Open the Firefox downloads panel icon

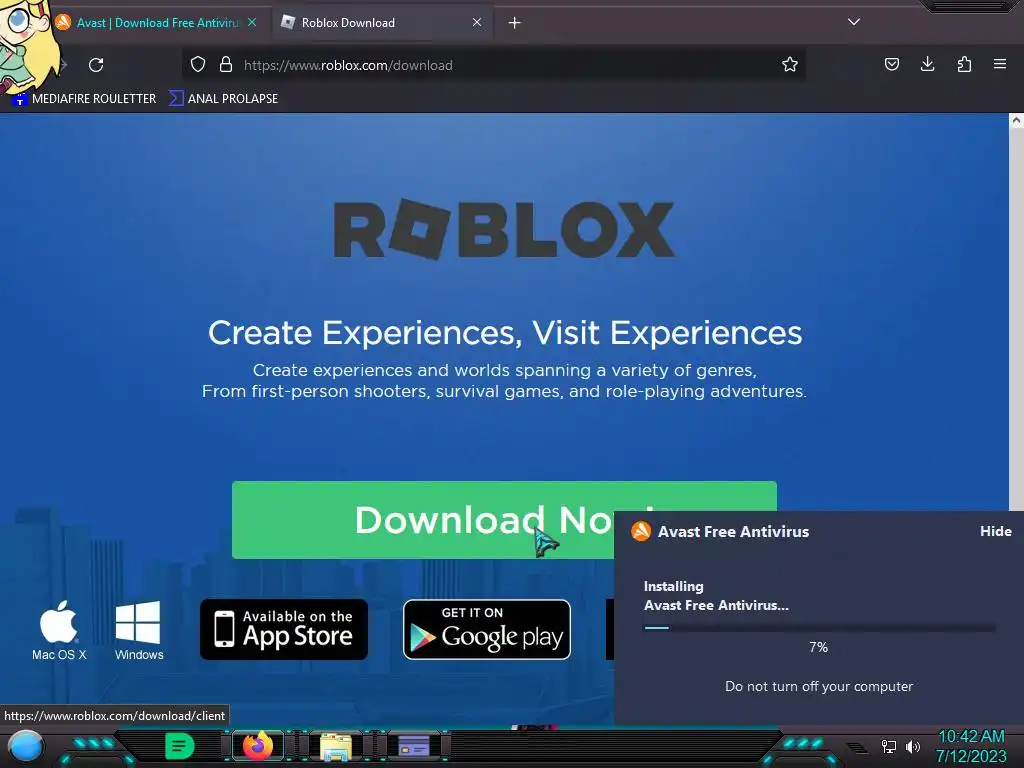[x=927, y=64]
